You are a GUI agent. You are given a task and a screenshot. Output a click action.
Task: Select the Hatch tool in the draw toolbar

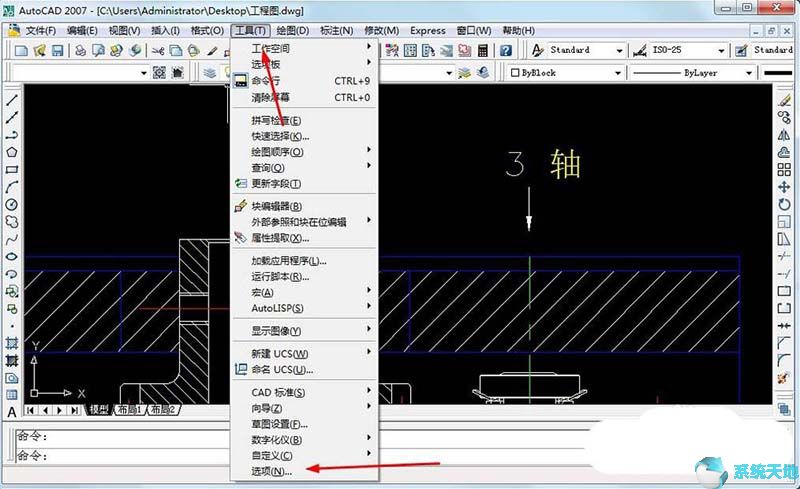pos(12,344)
